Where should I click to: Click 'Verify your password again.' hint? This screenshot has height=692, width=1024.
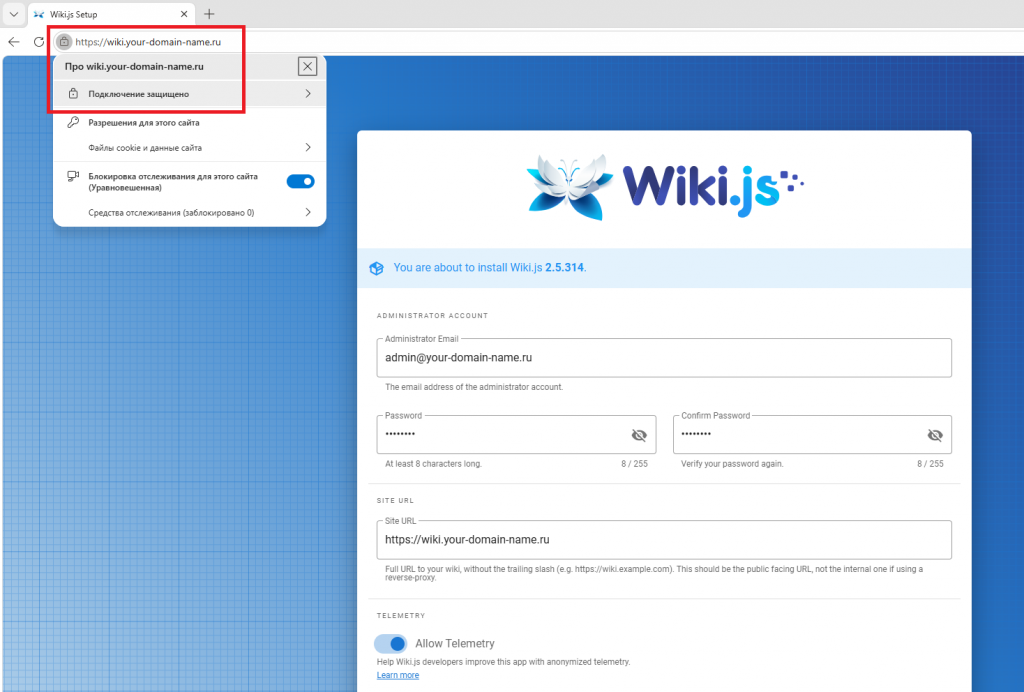(x=732, y=464)
